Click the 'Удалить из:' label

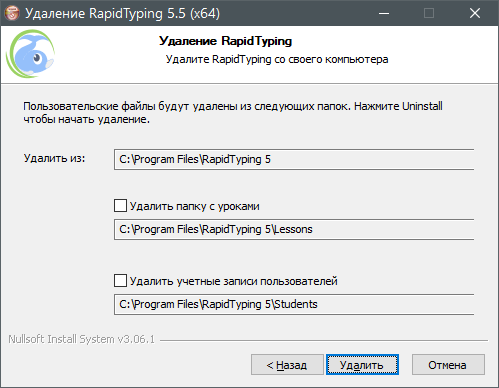(x=54, y=158)
